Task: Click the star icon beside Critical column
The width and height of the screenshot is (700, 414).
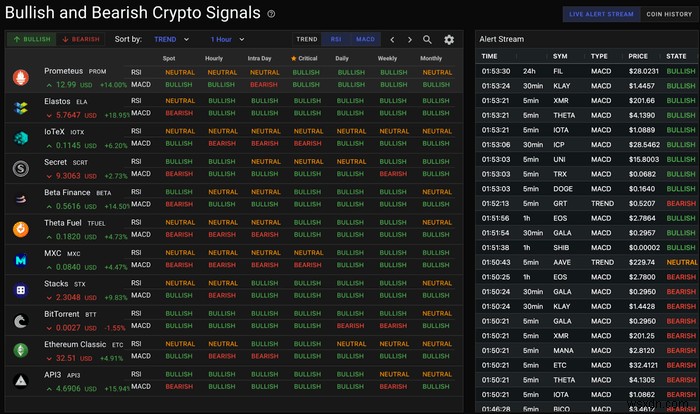Action: pos(293,59)
